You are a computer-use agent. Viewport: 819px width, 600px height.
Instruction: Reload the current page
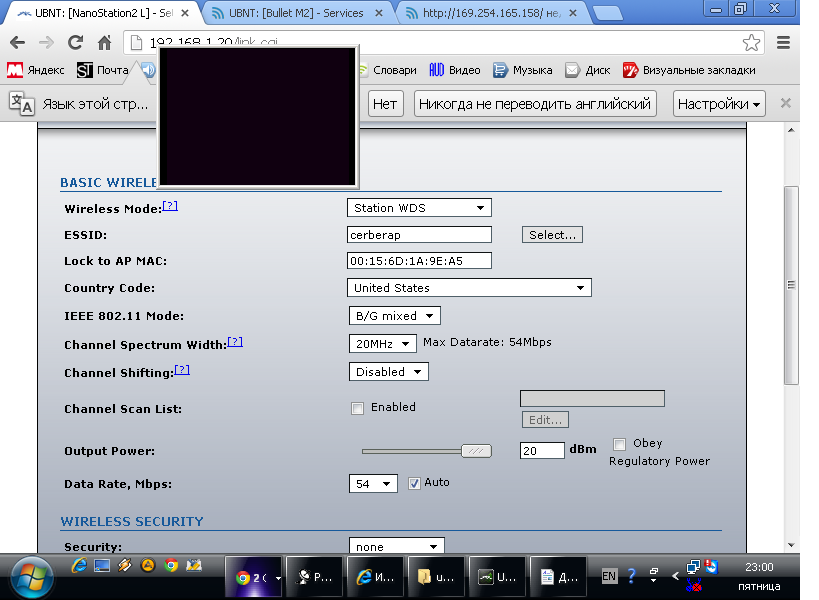tap(75, 42)
